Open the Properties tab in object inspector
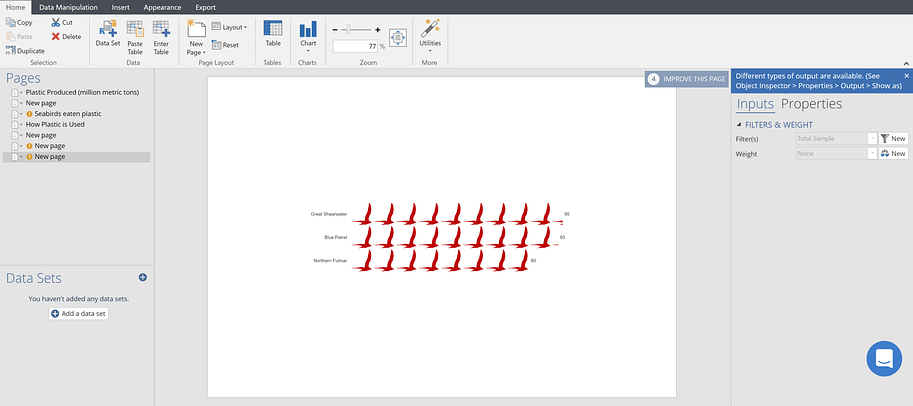Image resolution: width=913 pixels, height=406 pixels. (811, 104)
